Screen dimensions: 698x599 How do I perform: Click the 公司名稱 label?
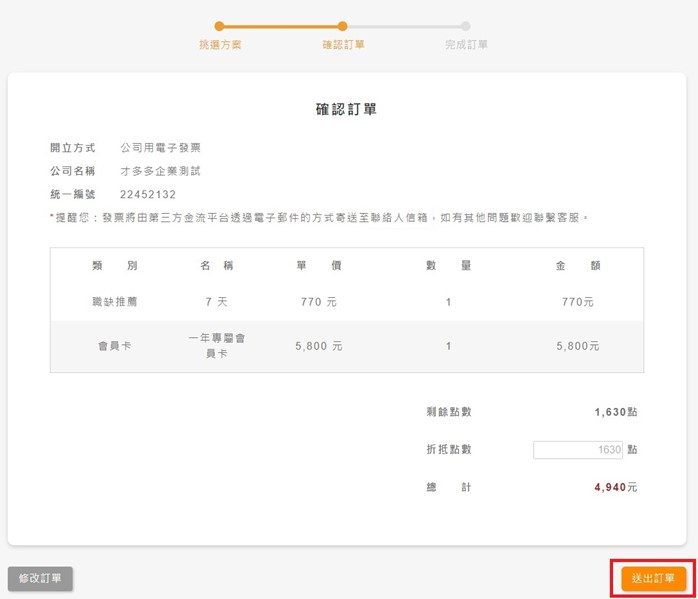pyautogui.click(x=73, y=171)
